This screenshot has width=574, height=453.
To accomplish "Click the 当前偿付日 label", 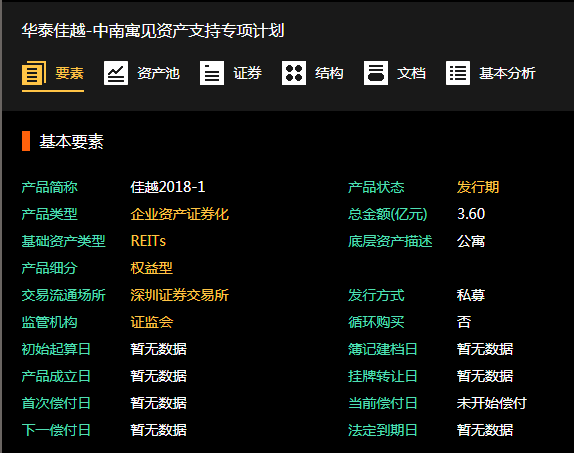I will tap(383, 403).
